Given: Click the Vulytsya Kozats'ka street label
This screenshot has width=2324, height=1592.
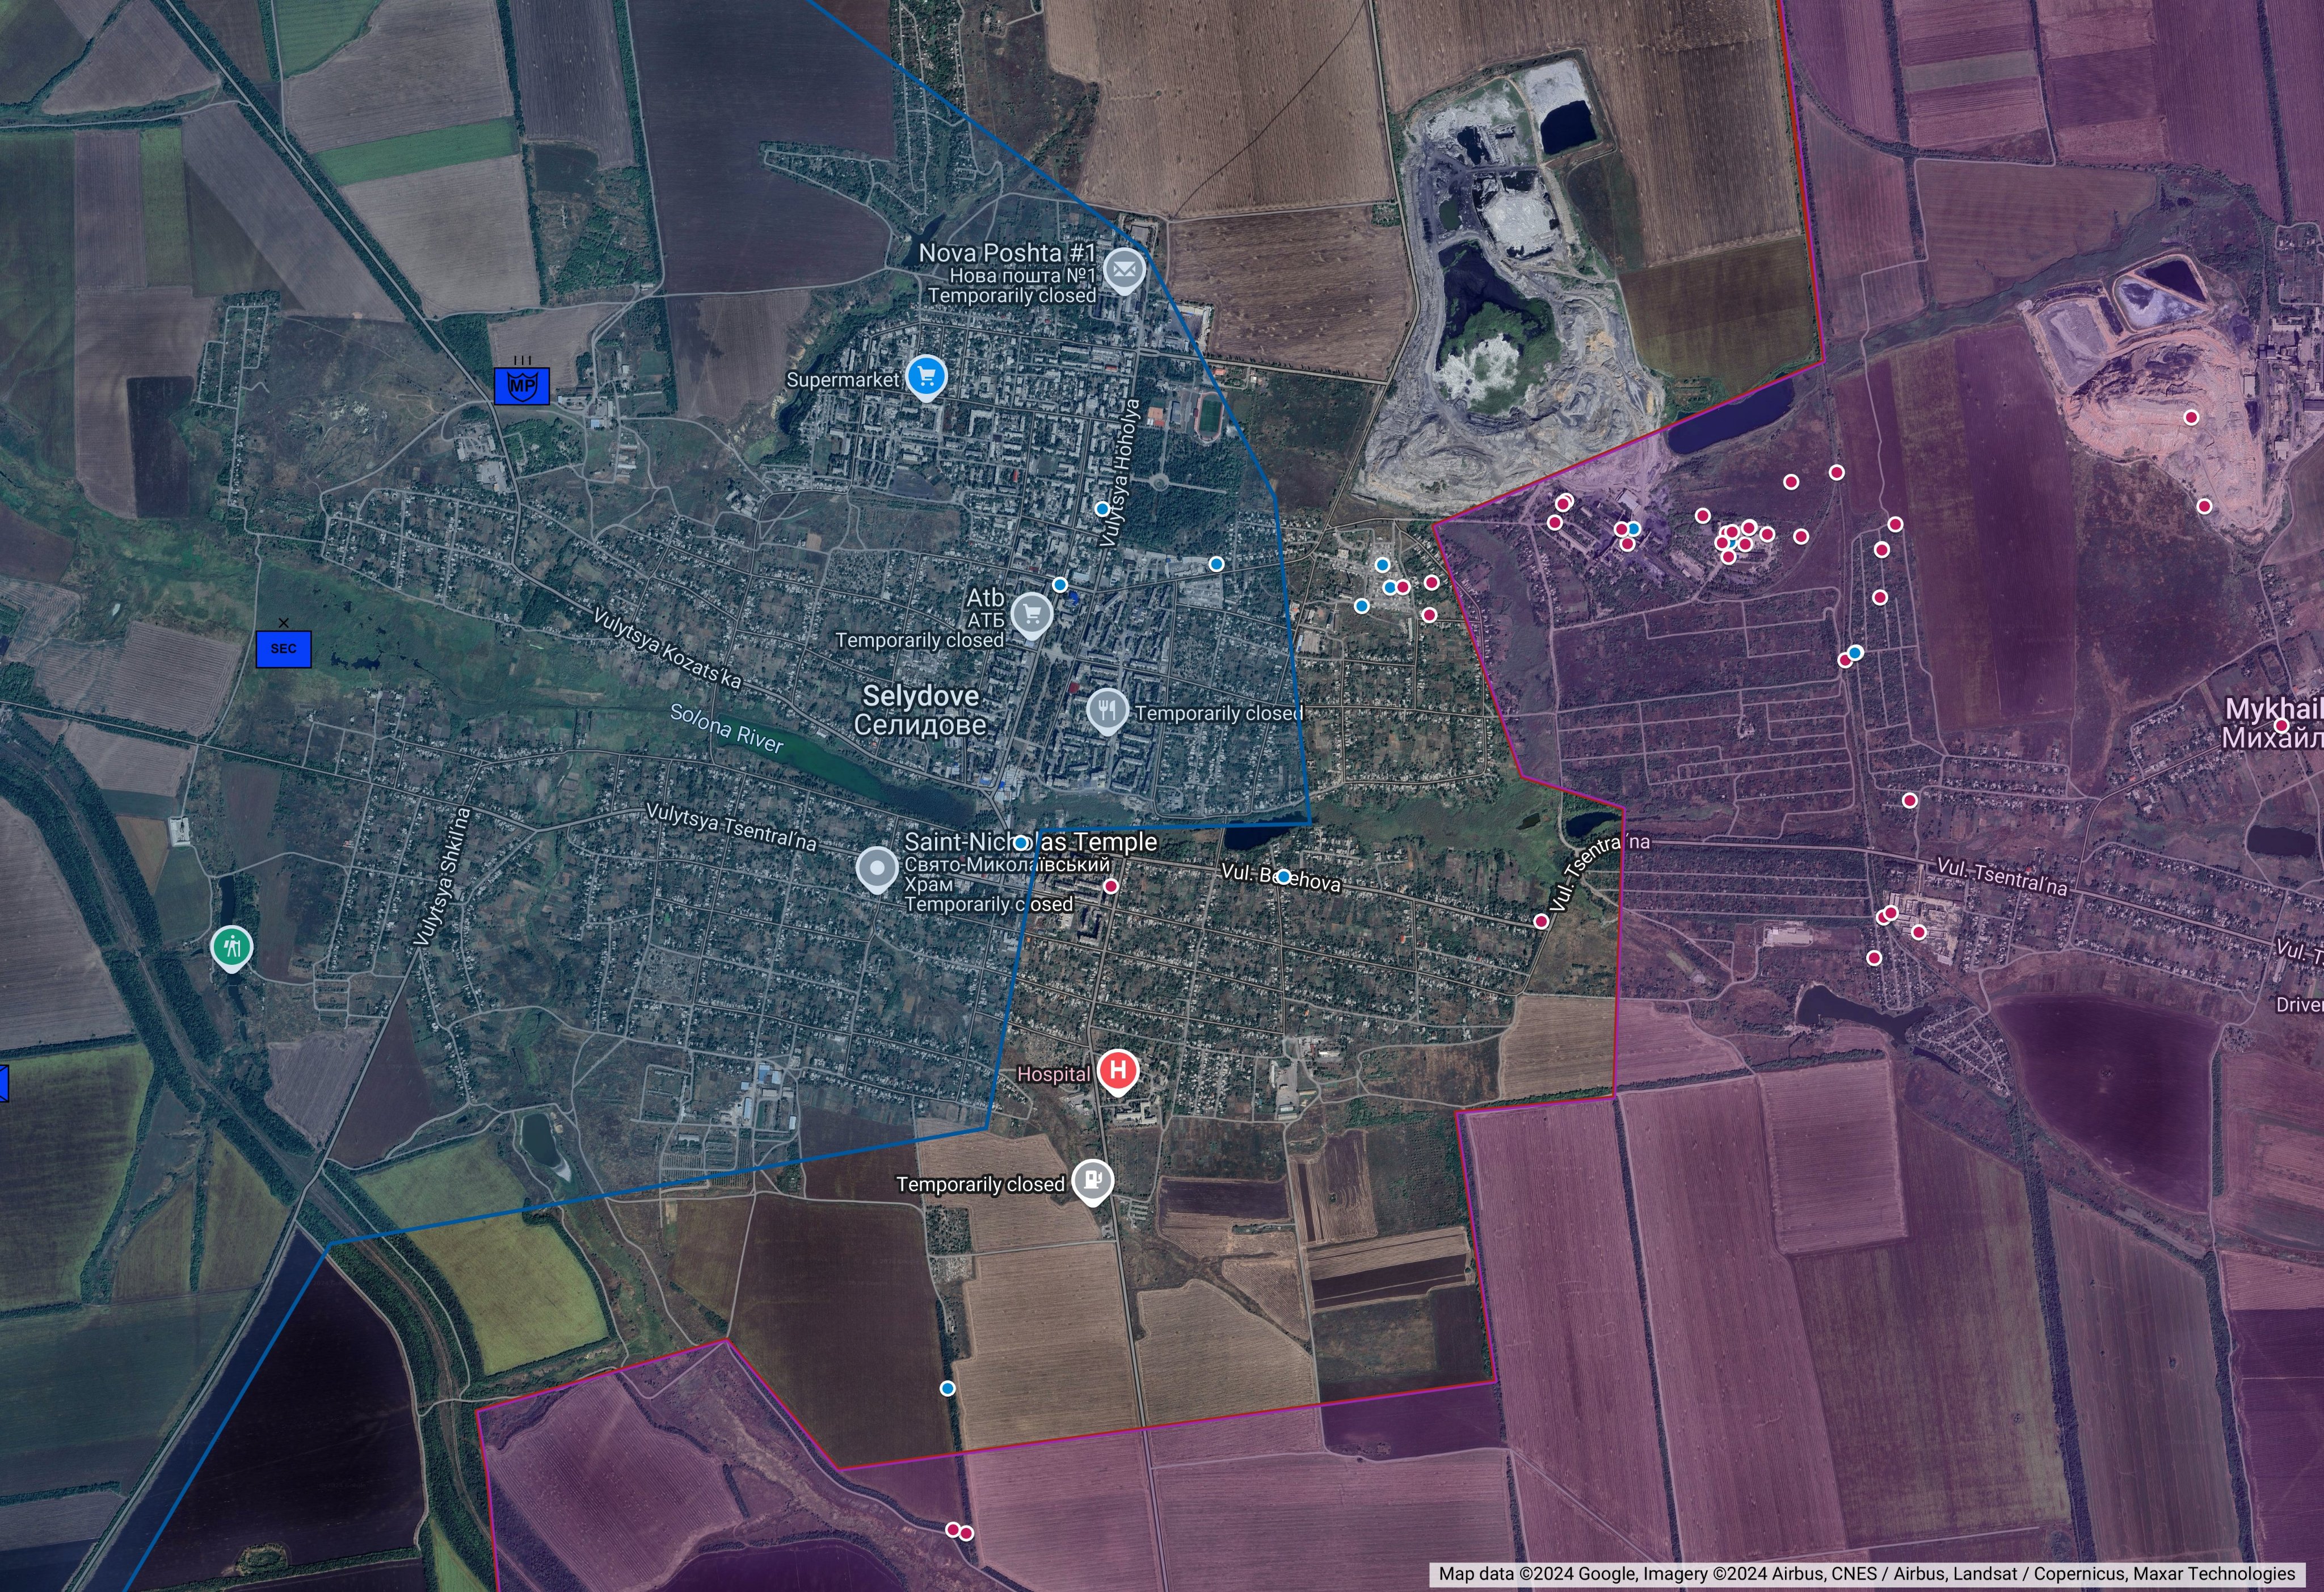Looking at the screenshot, I should pos(667,649).
